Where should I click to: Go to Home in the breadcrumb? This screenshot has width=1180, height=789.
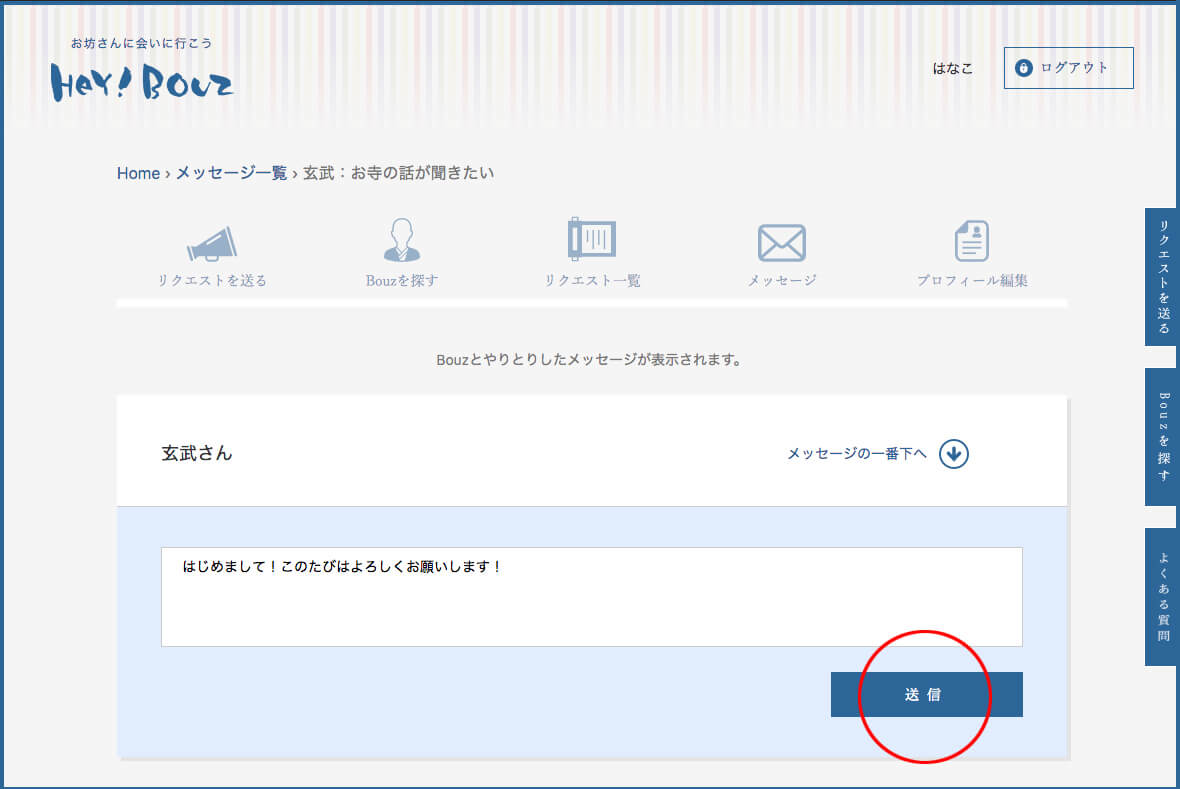(x=138, y=173)
